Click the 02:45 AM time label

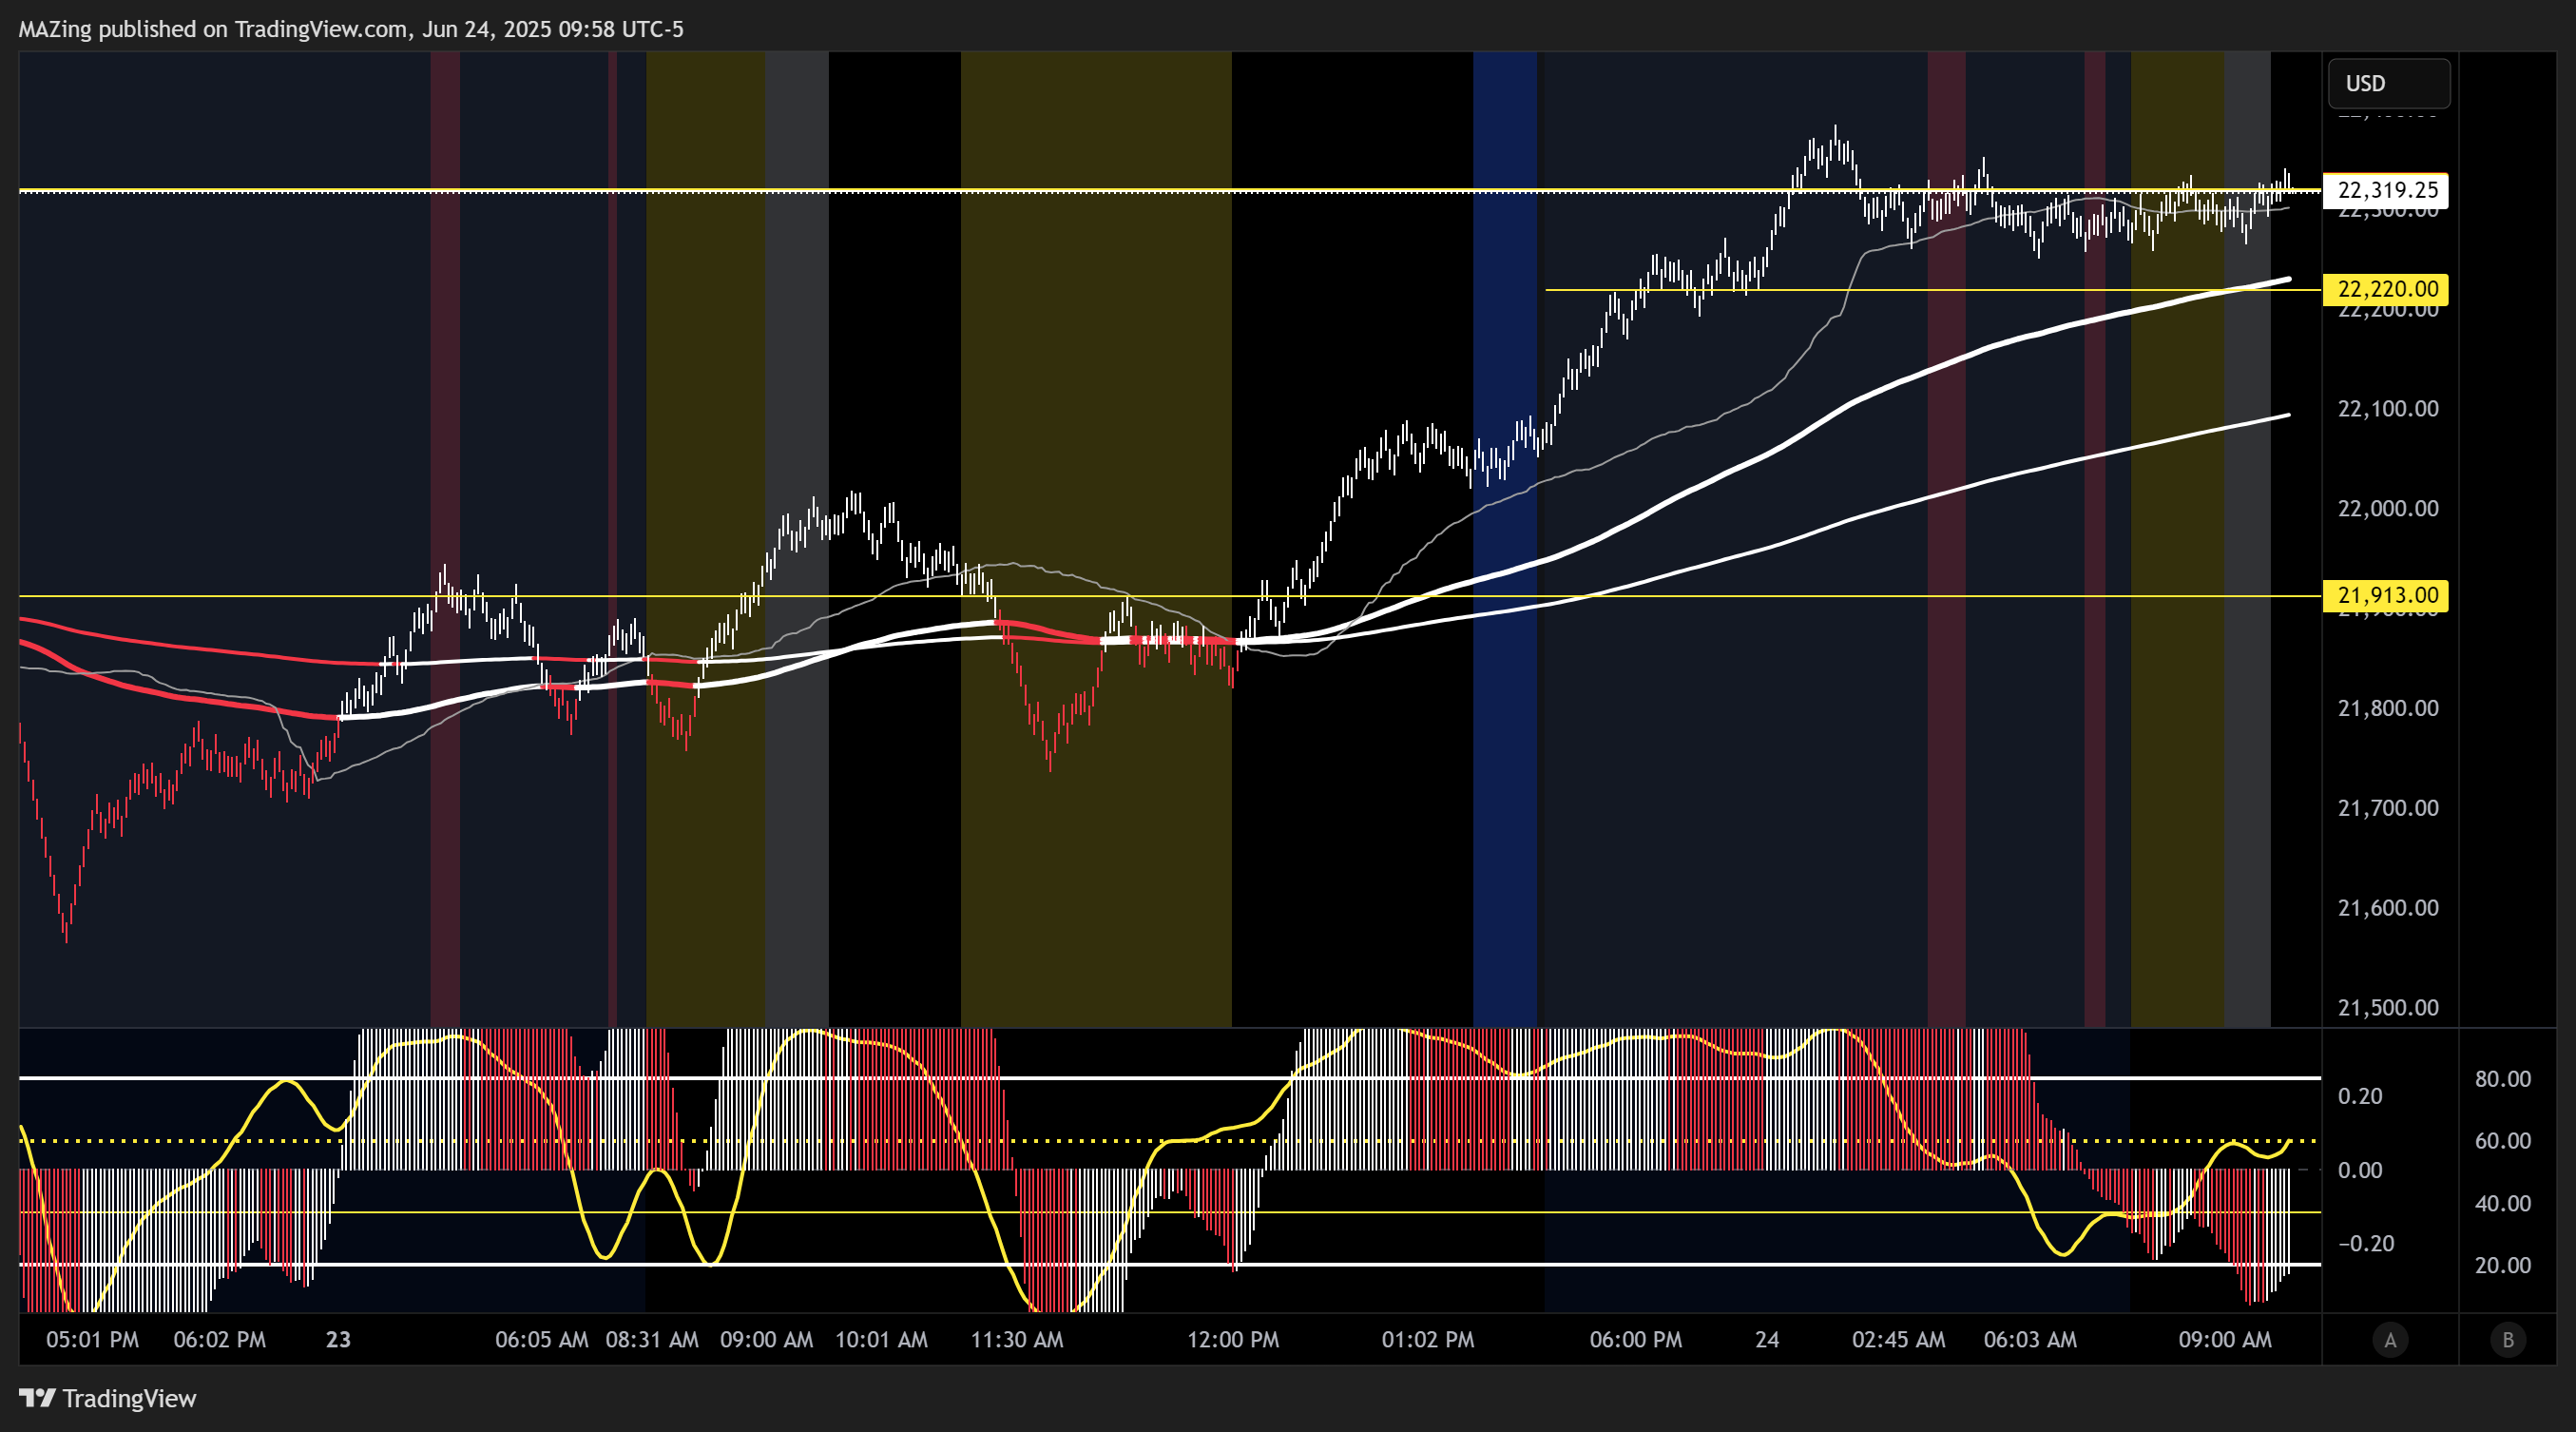(1899, 1340)
